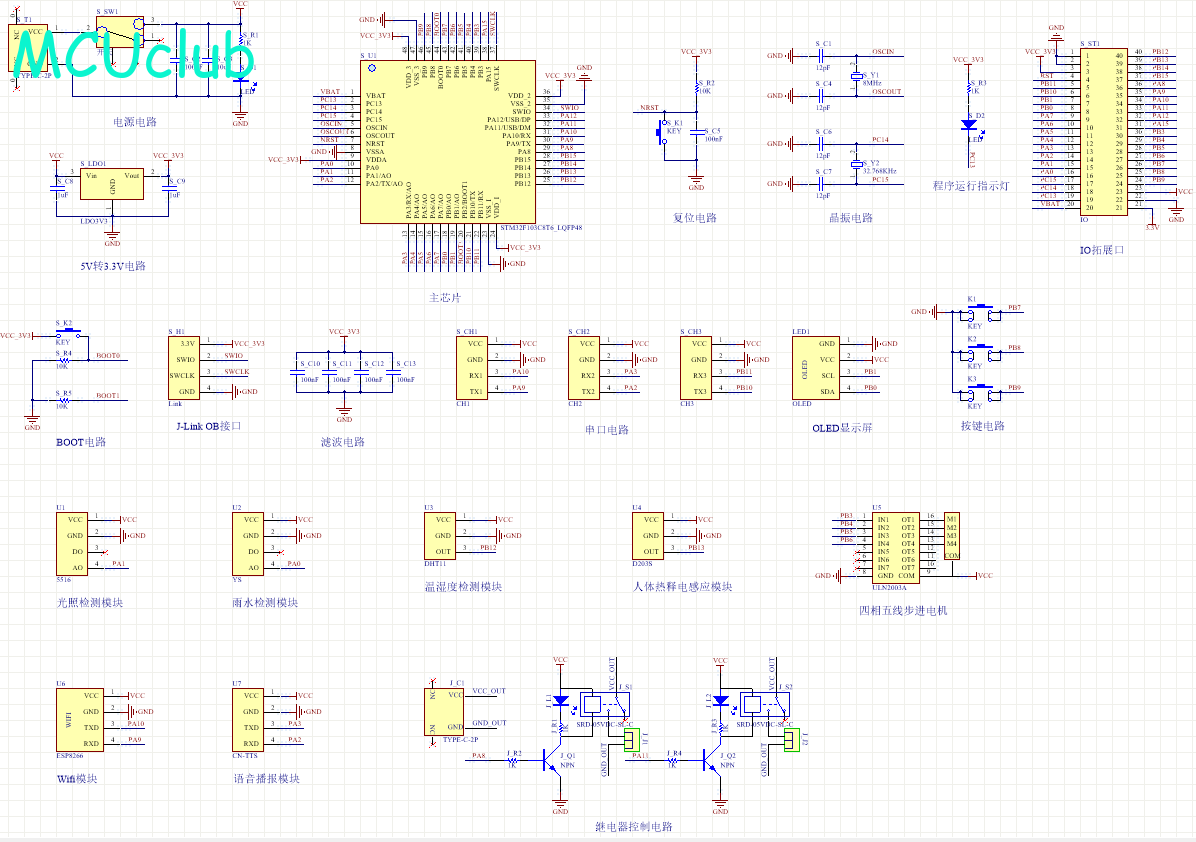Select the U7 CN-TTS voice module block
The image size is (1196, 842).
[248, 720]
